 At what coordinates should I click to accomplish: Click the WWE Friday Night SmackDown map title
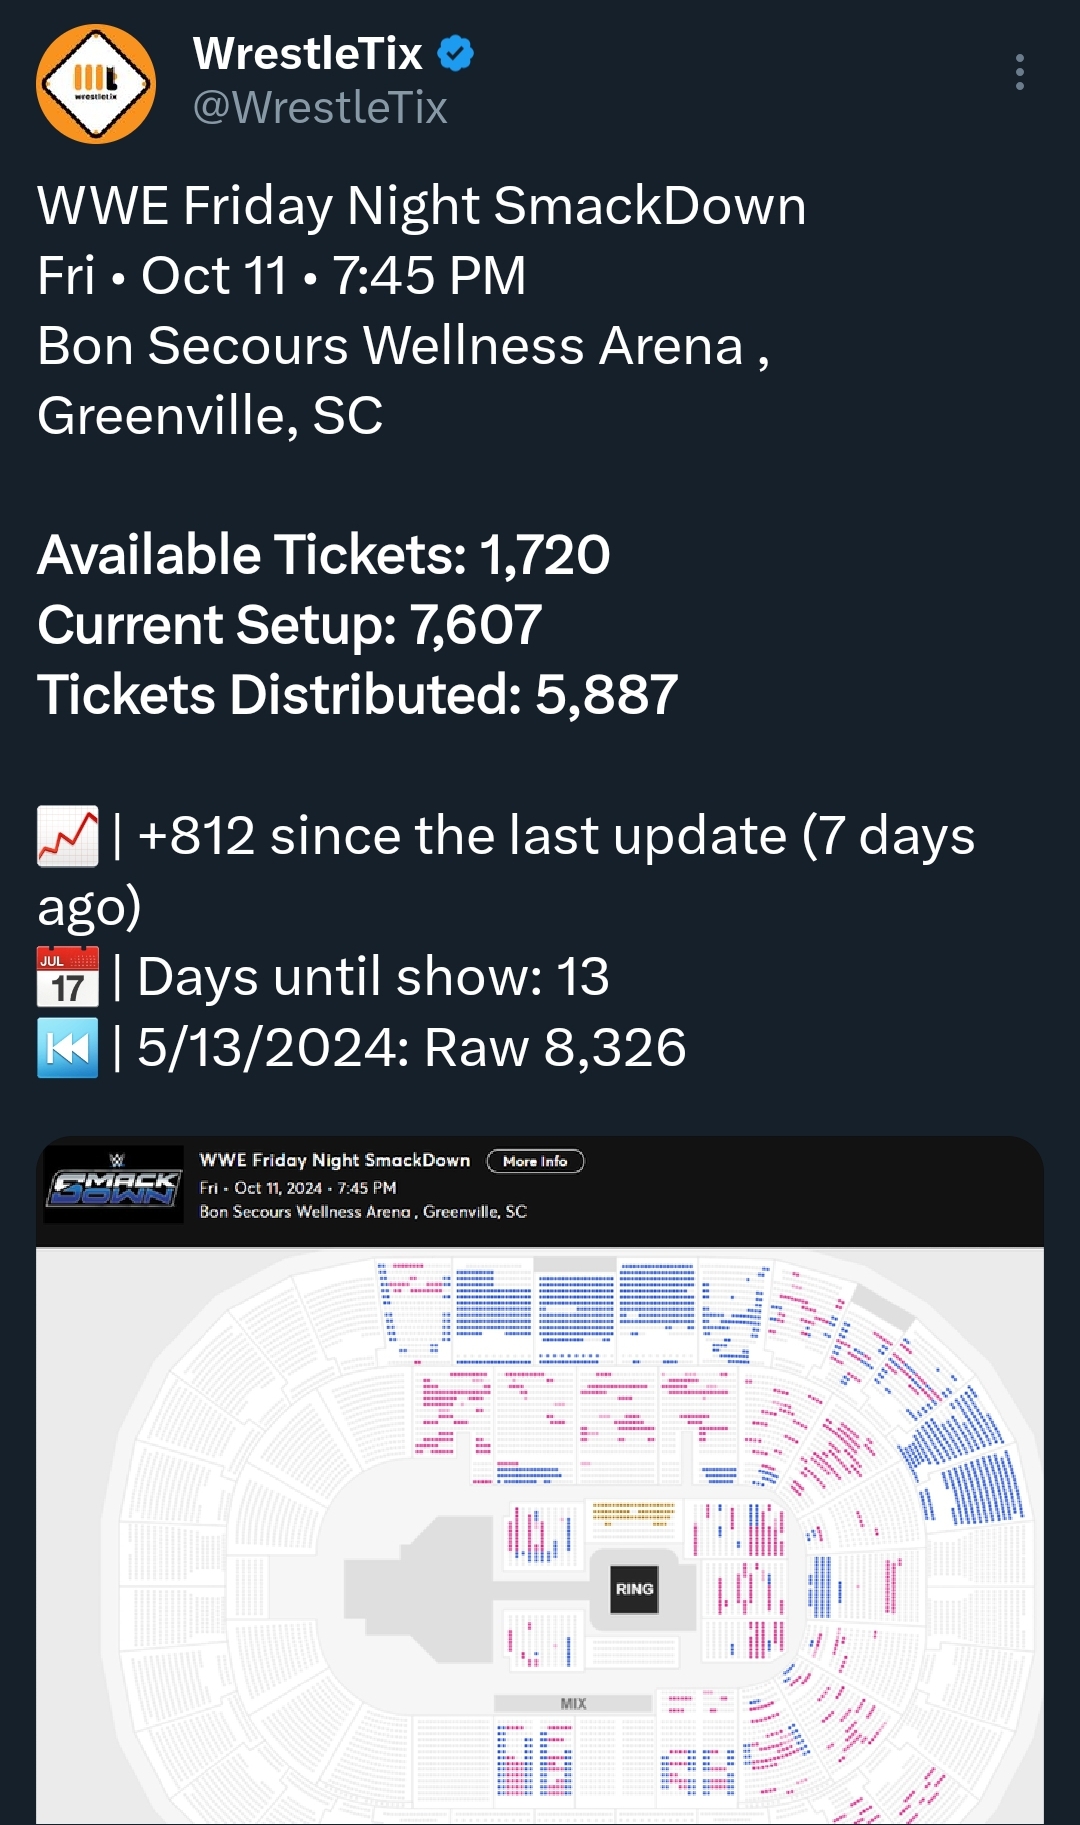335,1160
